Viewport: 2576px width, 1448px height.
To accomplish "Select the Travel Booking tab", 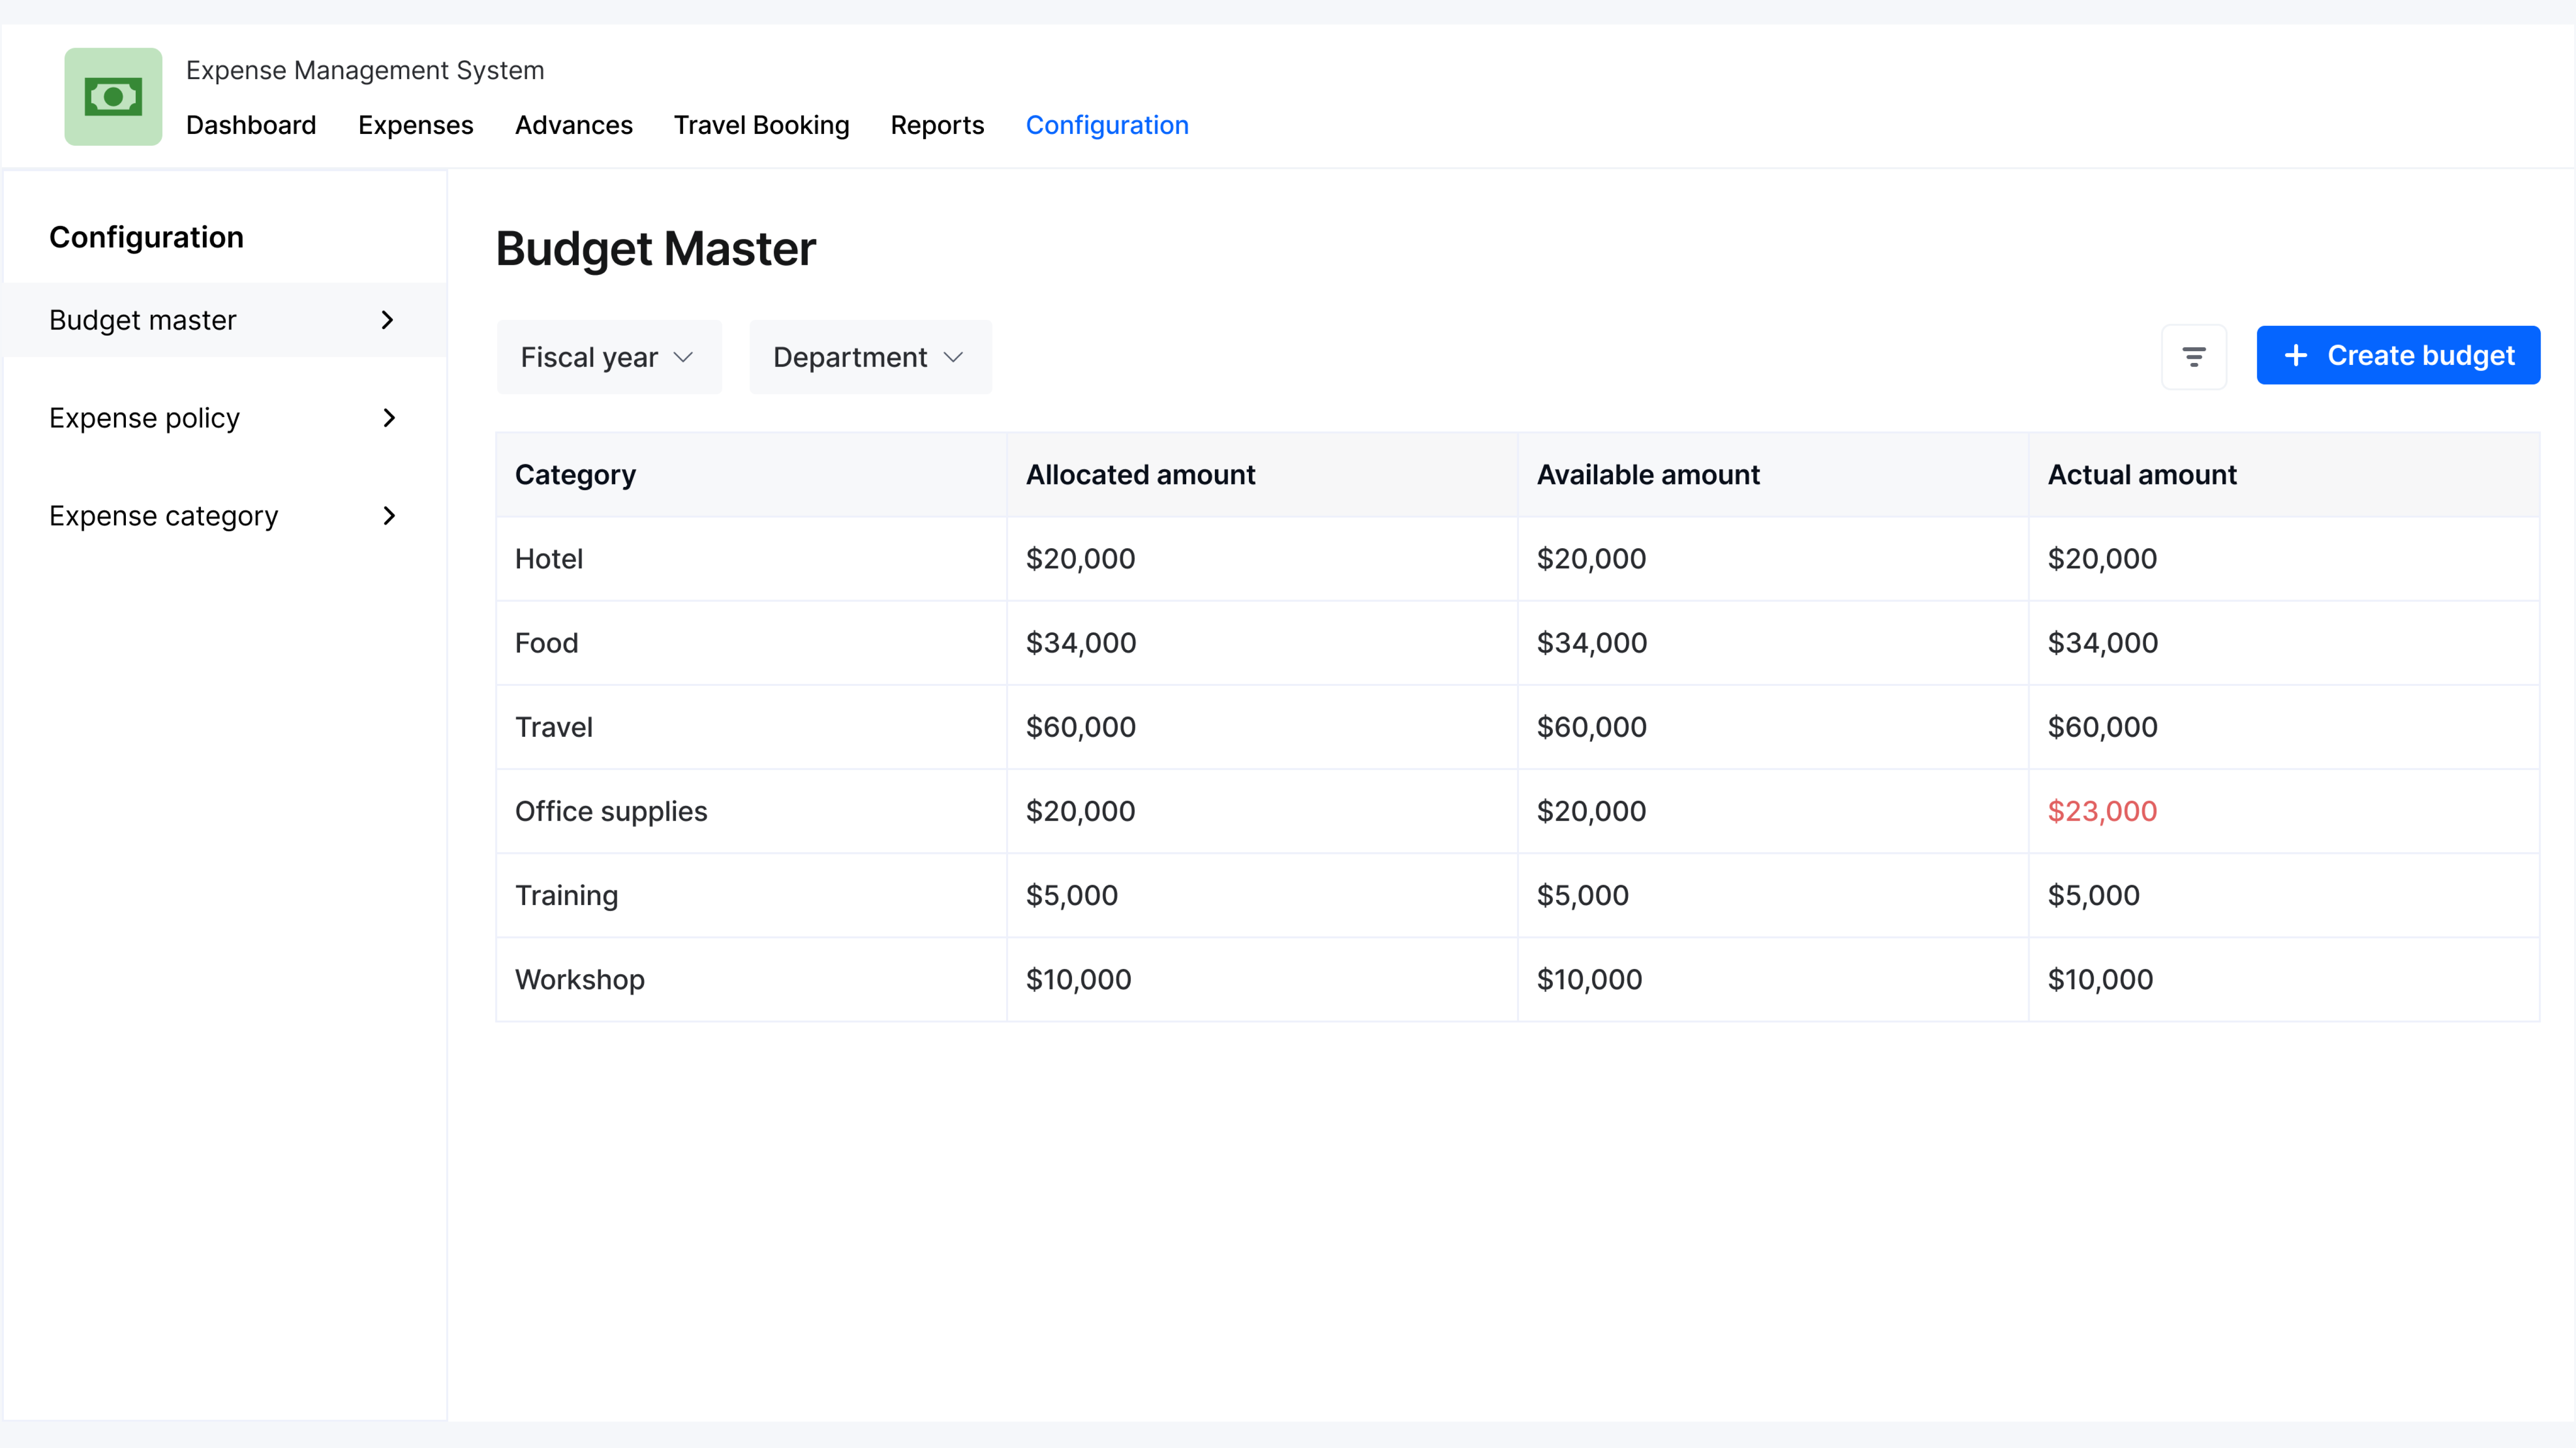I will click(x=762, y=125).
